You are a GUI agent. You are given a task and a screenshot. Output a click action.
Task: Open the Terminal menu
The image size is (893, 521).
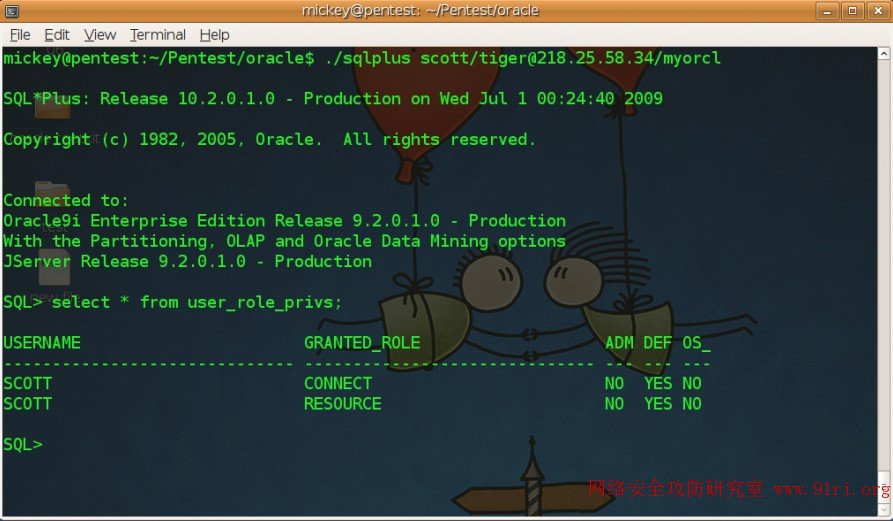tap(158, 35)
